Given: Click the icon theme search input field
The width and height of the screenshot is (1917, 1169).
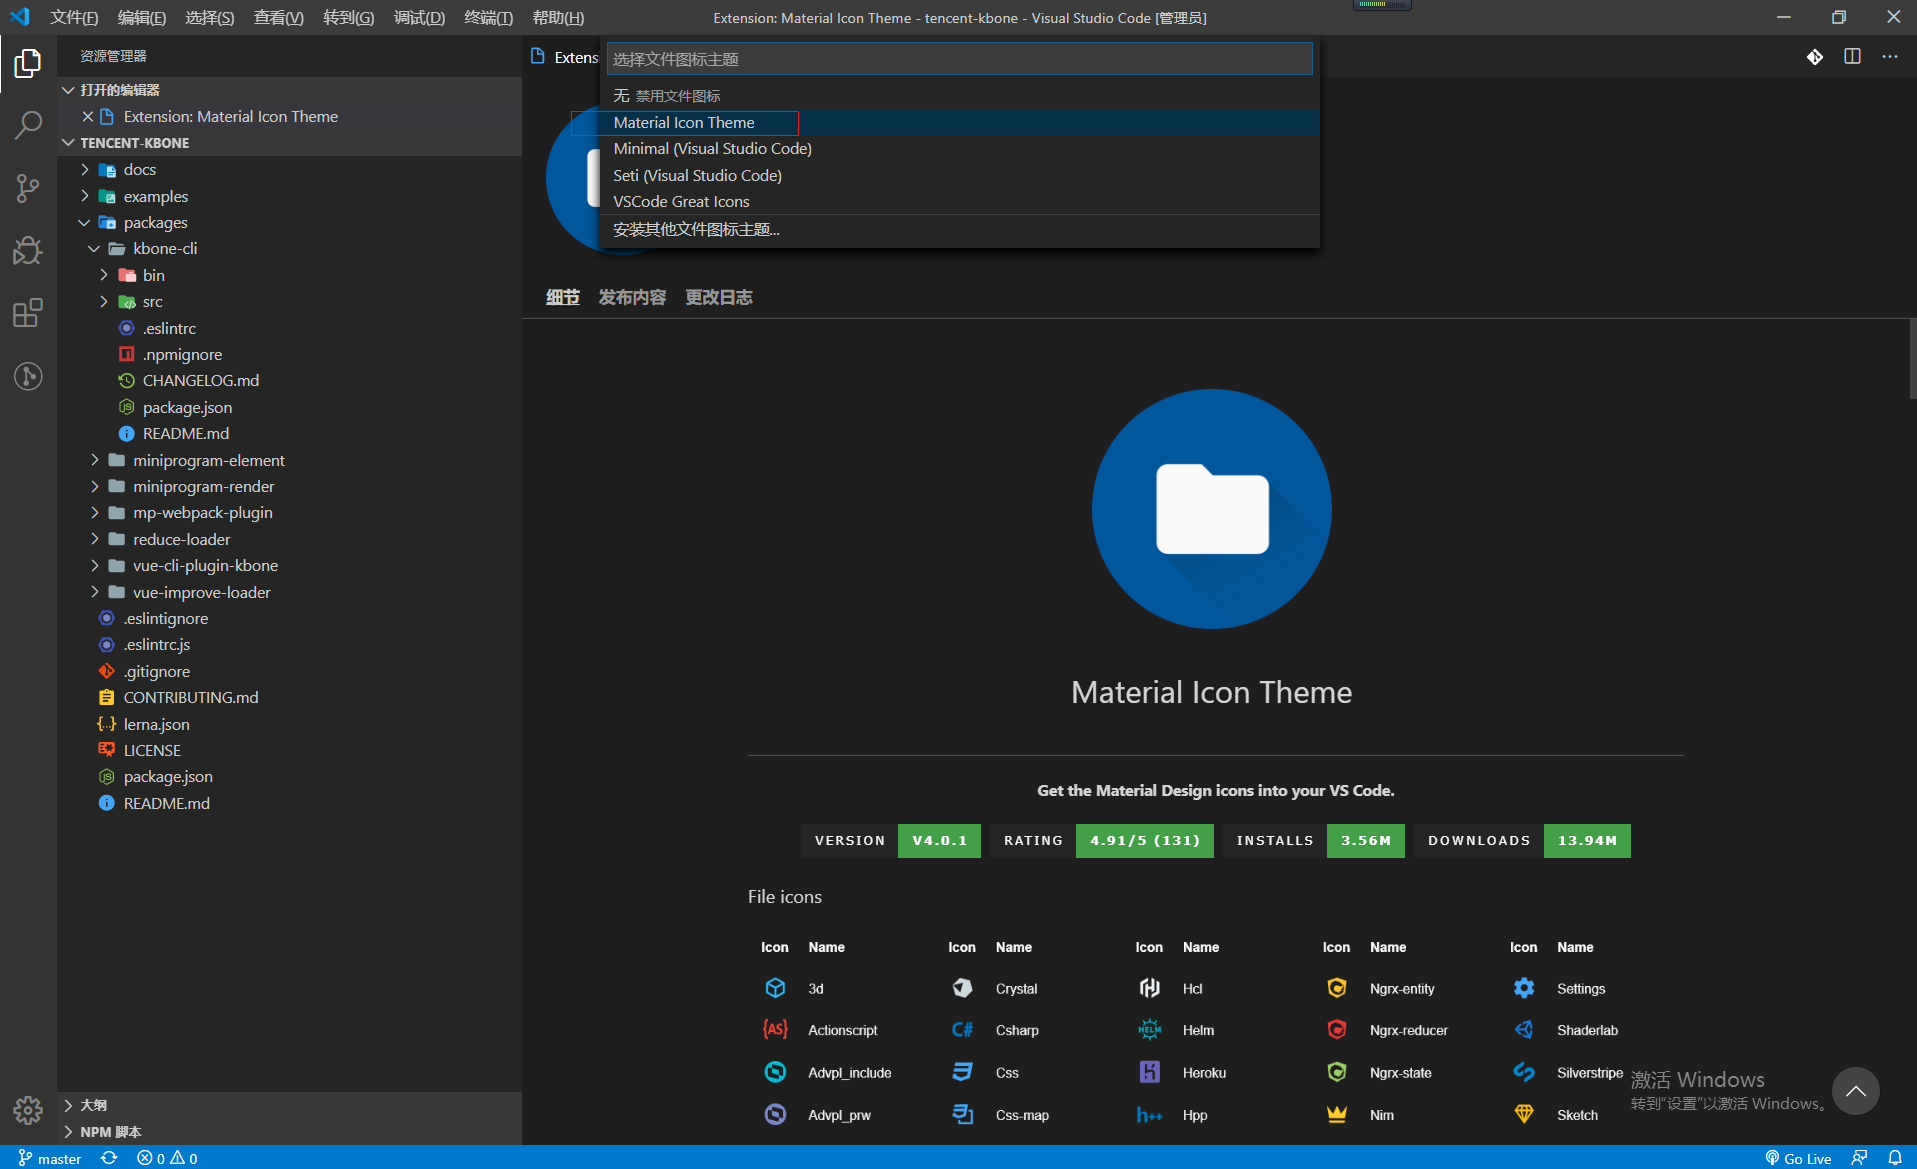Looking at the screenshot, I should (x=959, y=59).
